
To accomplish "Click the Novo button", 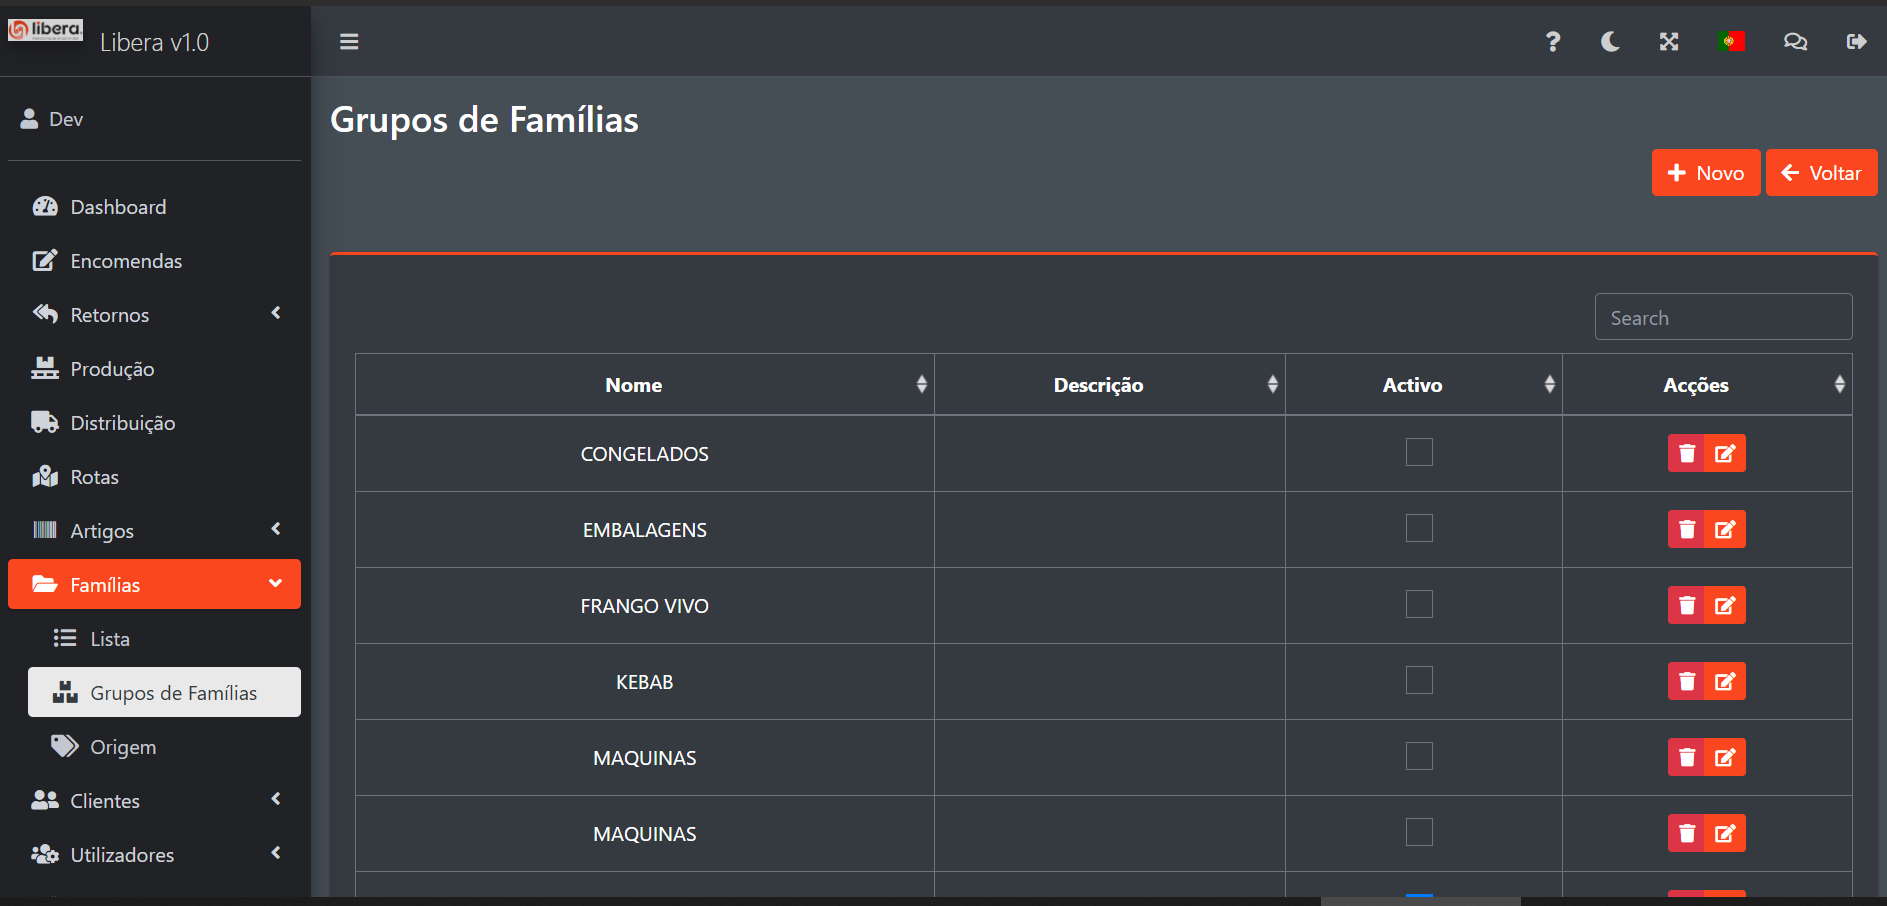I will 1705,173.
